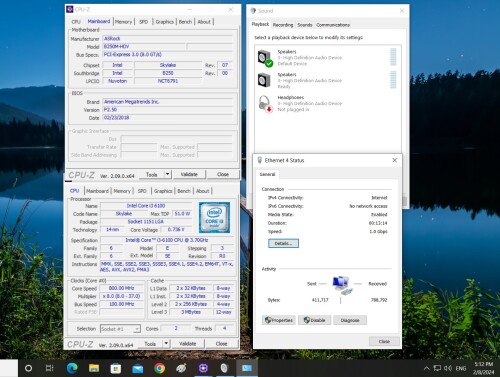Click the American Megatrends Inc. brand field

tap(168, 102)
